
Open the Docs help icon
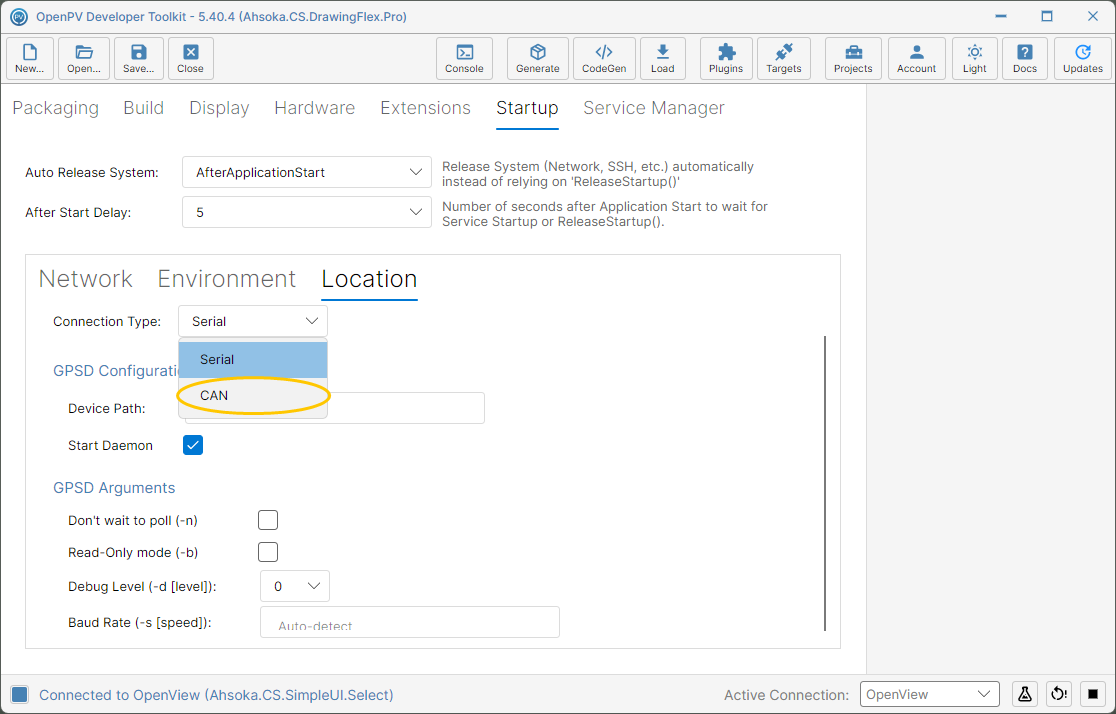1025,58
